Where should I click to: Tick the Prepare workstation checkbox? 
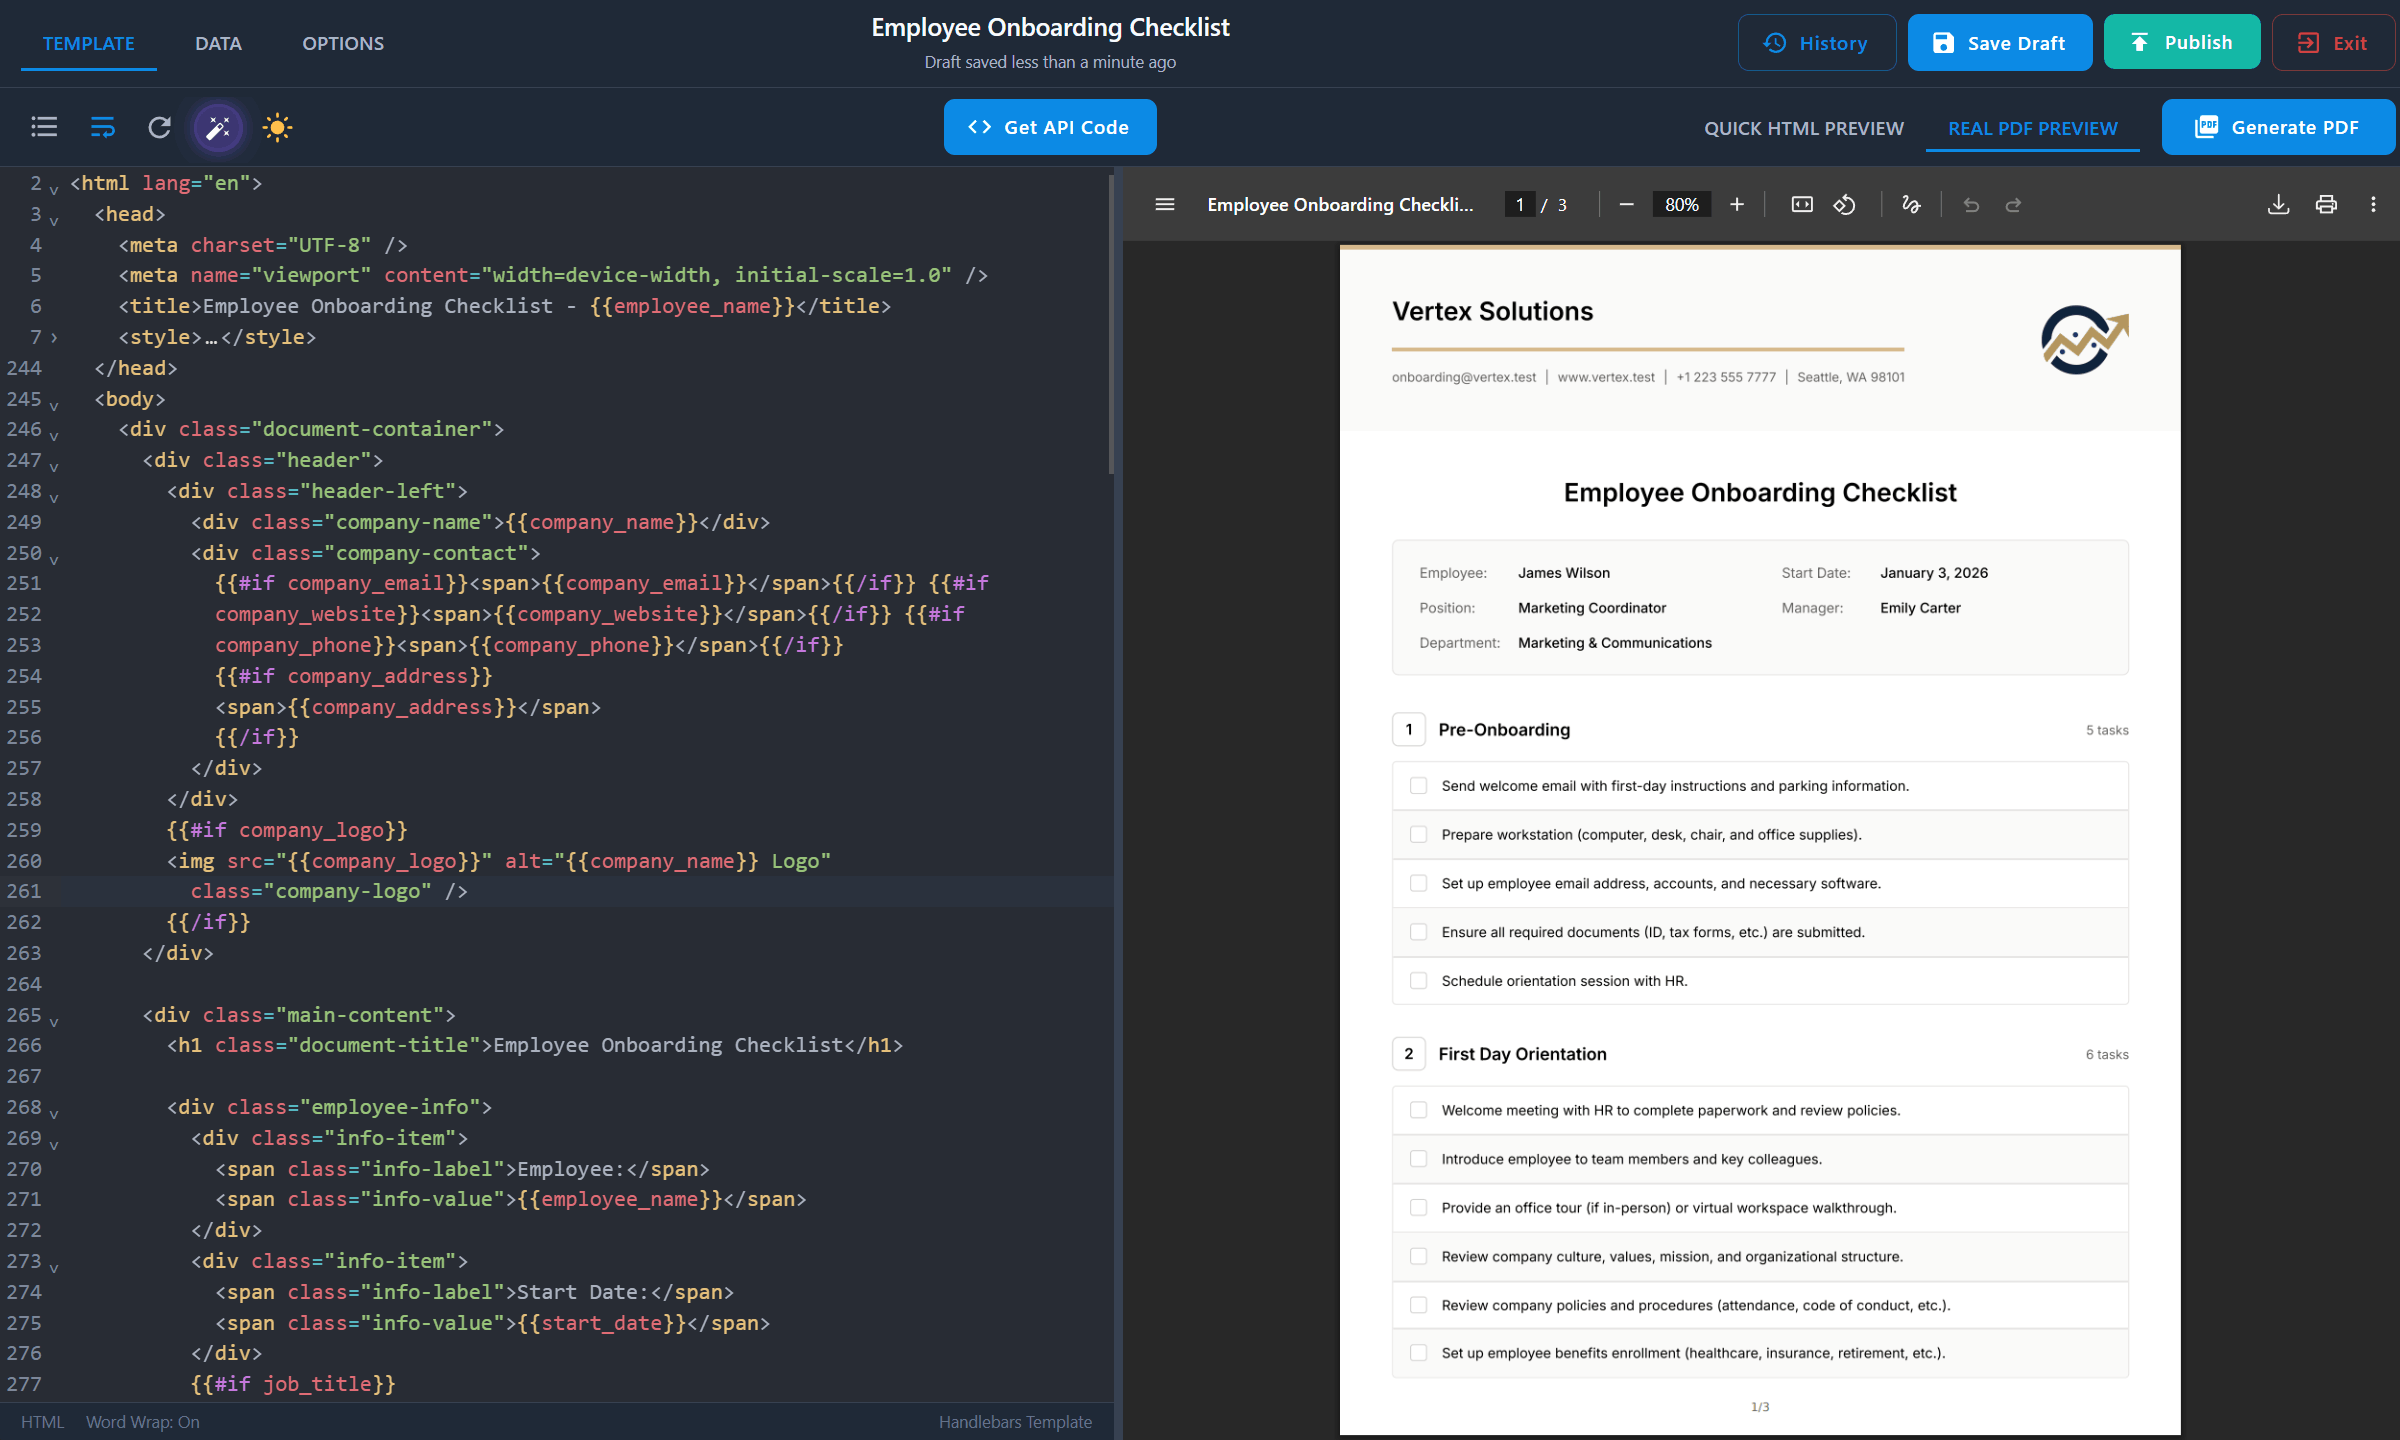(x=1418, y=834)
